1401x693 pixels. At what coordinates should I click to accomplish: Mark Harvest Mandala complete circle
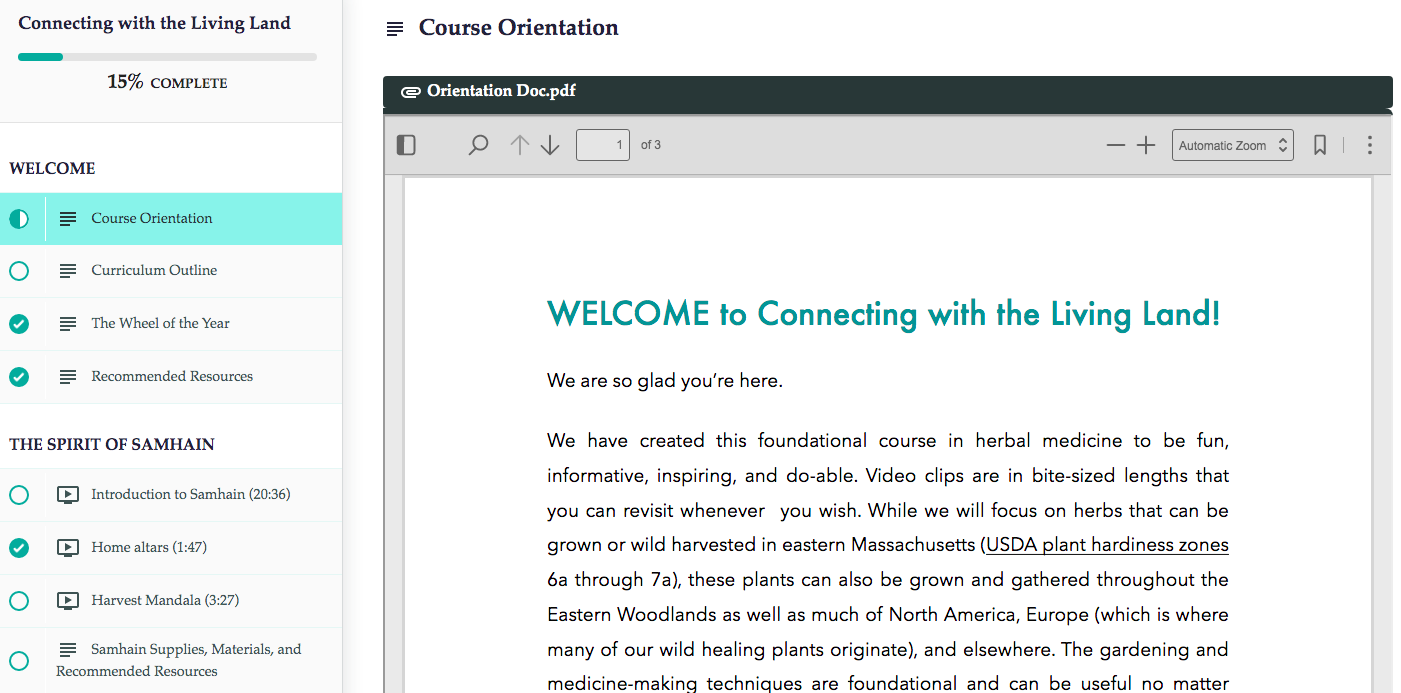click(x=19, y=601)
